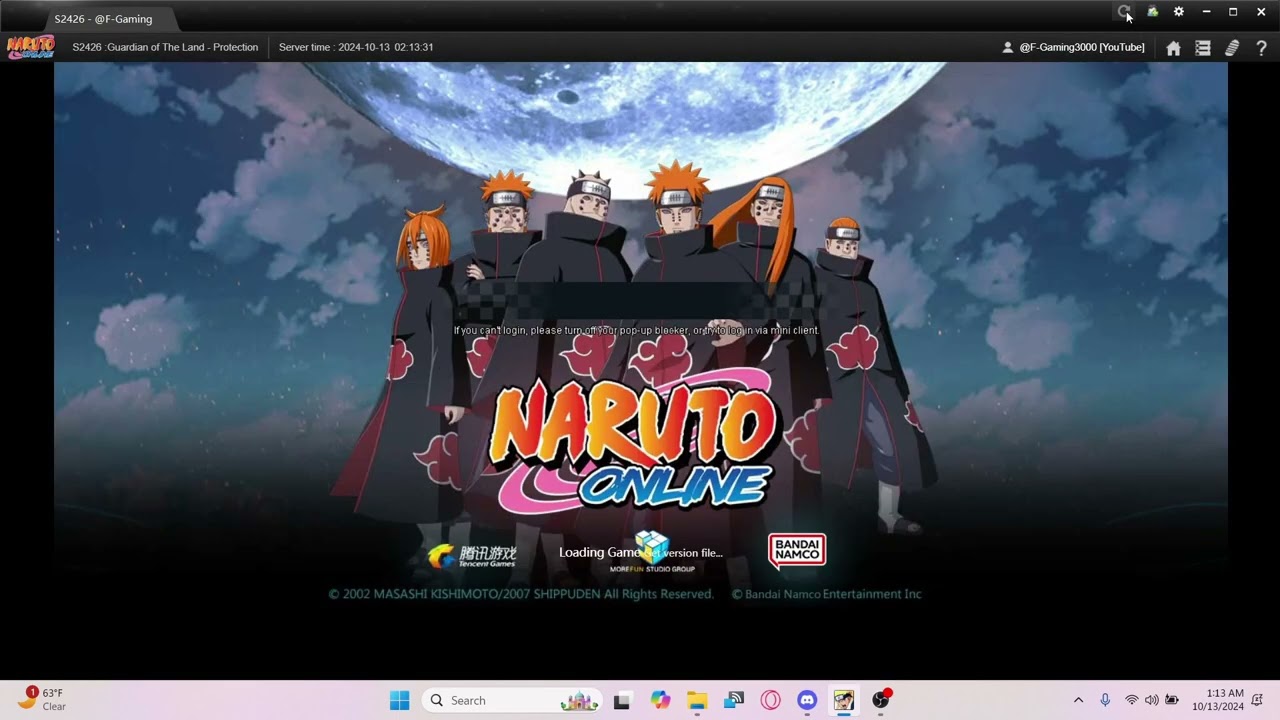This screenshot has width=1280, height=720.
Task: Click the Naruto Online logo in top-left
Action: pyautogui.click(x=30, y=47)
